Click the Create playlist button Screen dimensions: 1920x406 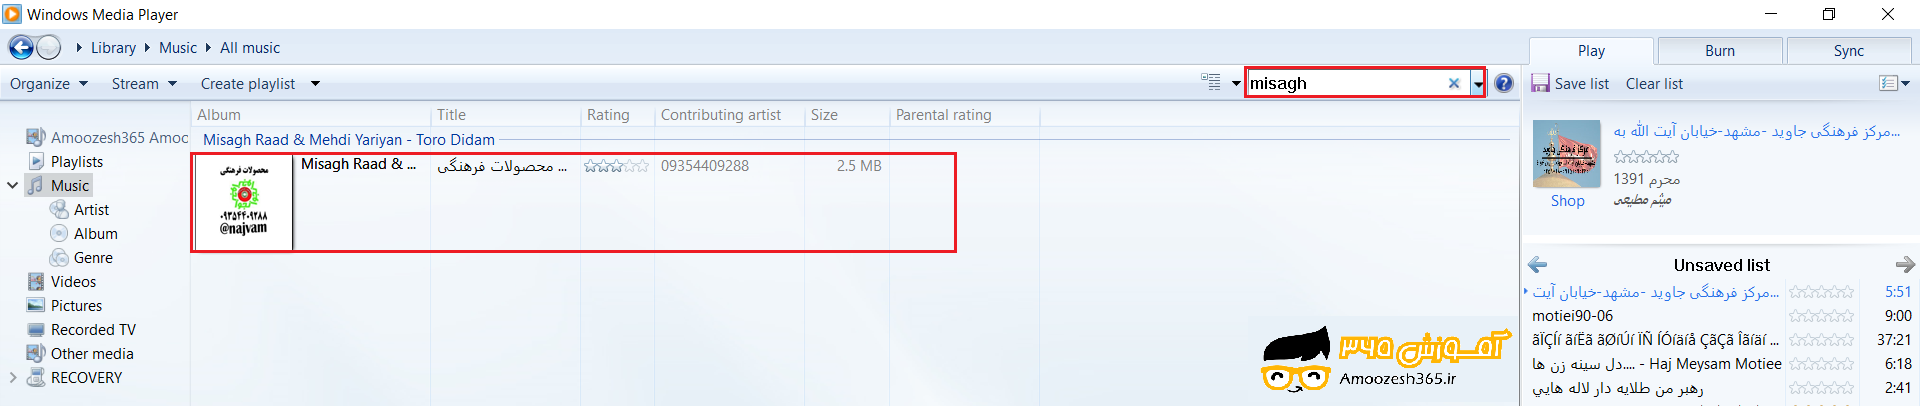[x=248, y=84]
